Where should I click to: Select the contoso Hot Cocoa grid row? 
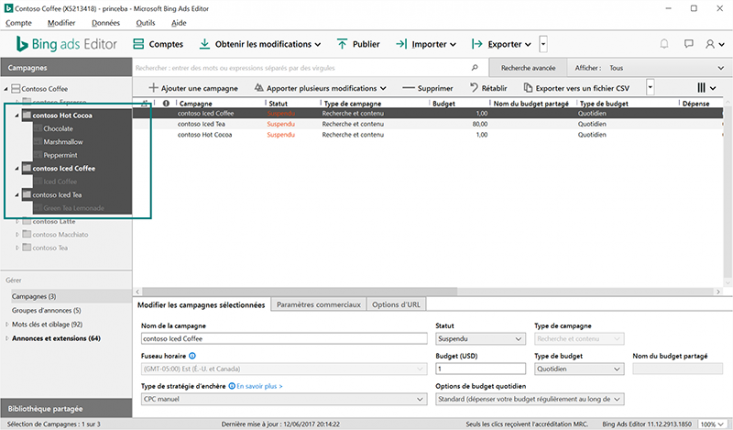428,135
